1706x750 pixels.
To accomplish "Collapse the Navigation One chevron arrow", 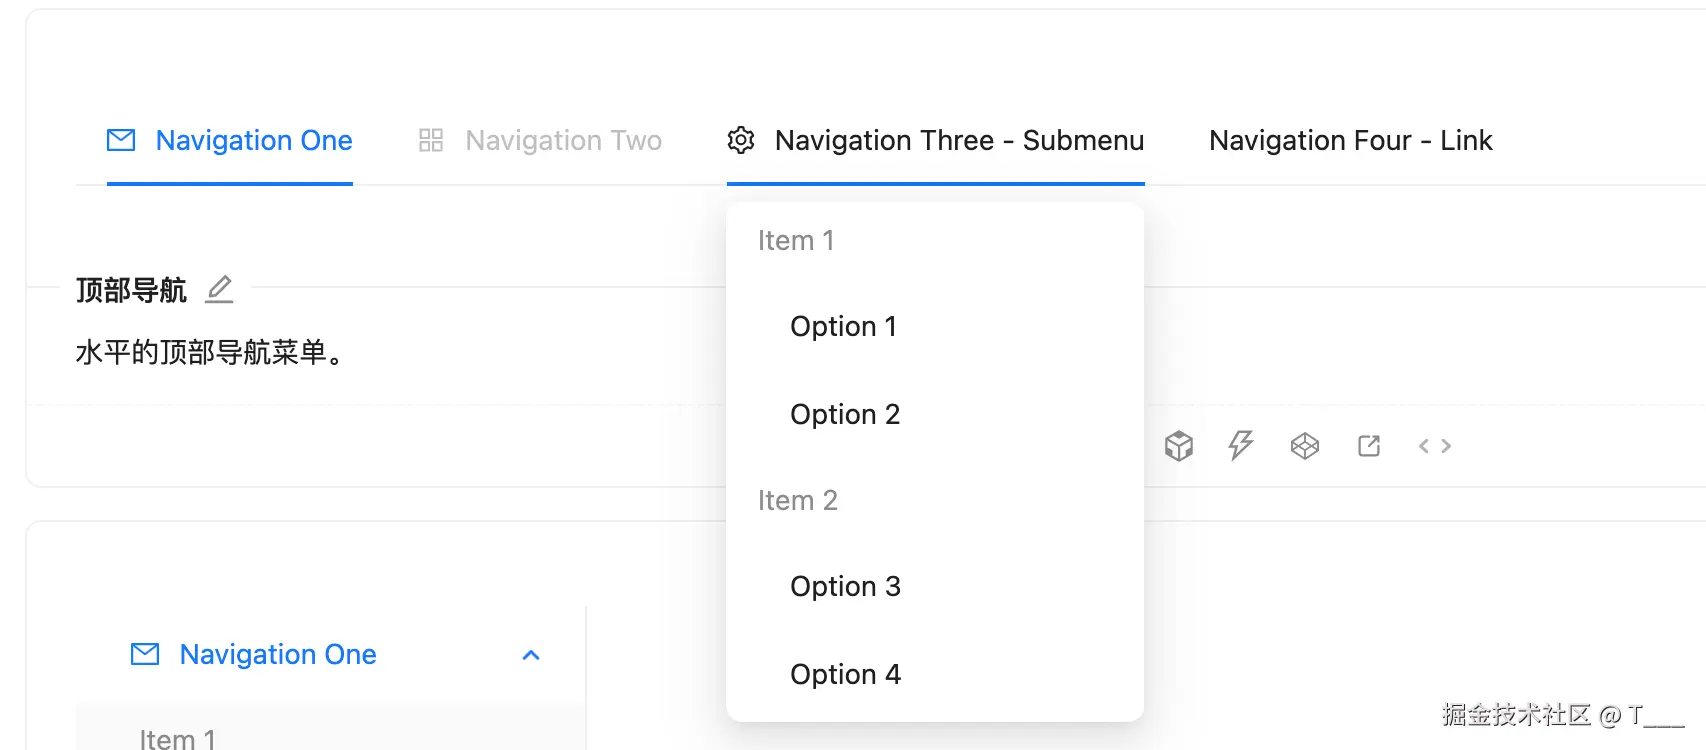I will coord(531,656).
